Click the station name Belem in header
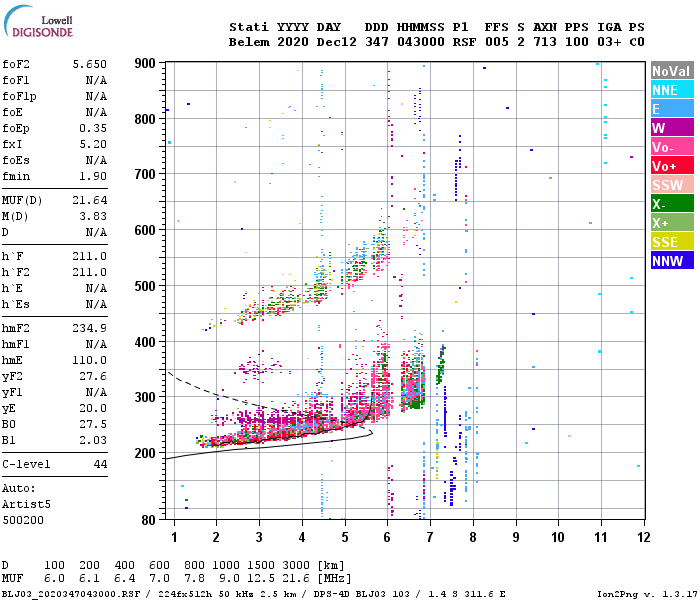The image size is (700, 600). (249, 42)
